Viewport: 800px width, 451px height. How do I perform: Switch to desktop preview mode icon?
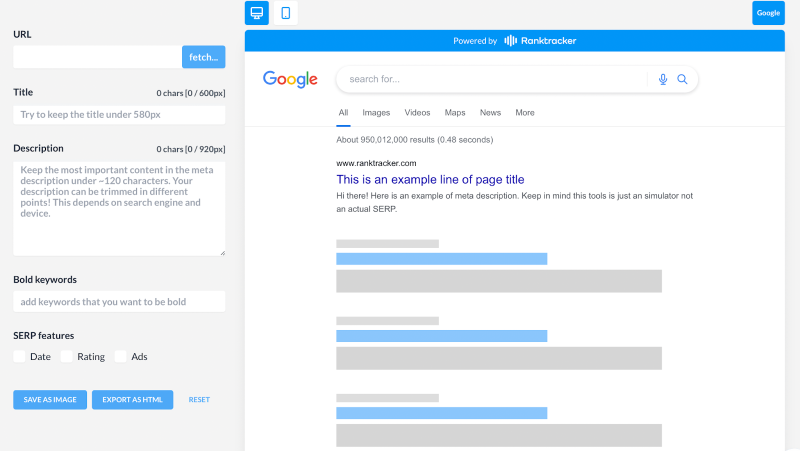pyautogui.click(x=257, y=13)
